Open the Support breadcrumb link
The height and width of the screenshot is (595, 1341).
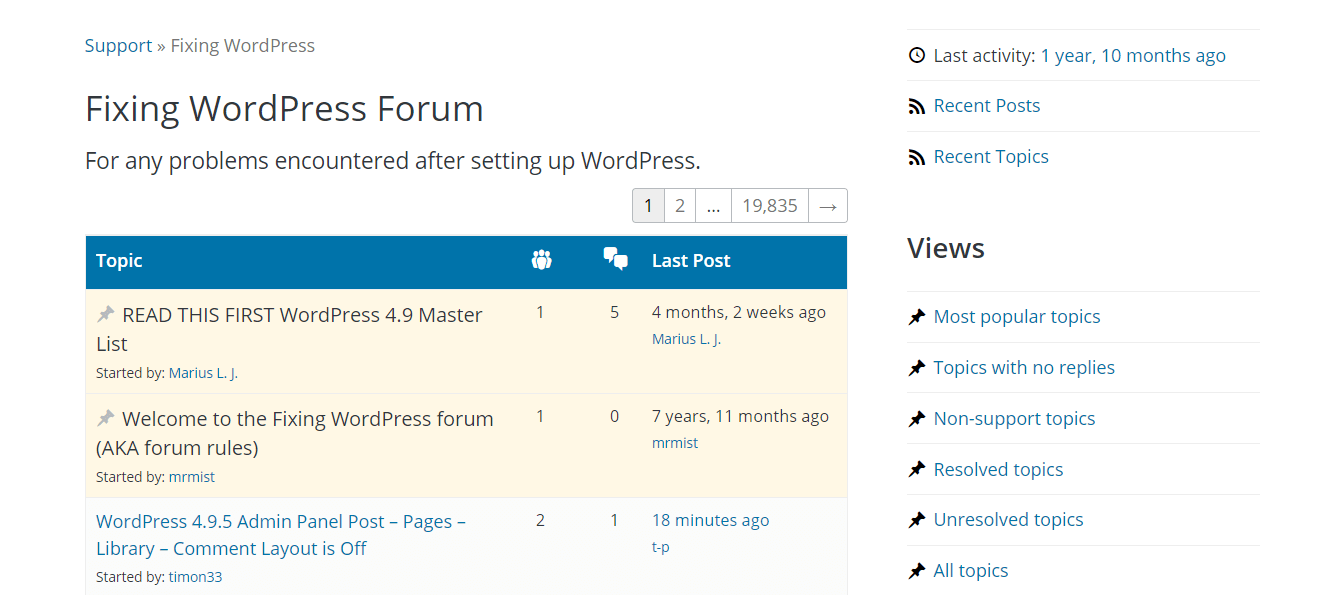click(x=118, y=45)
